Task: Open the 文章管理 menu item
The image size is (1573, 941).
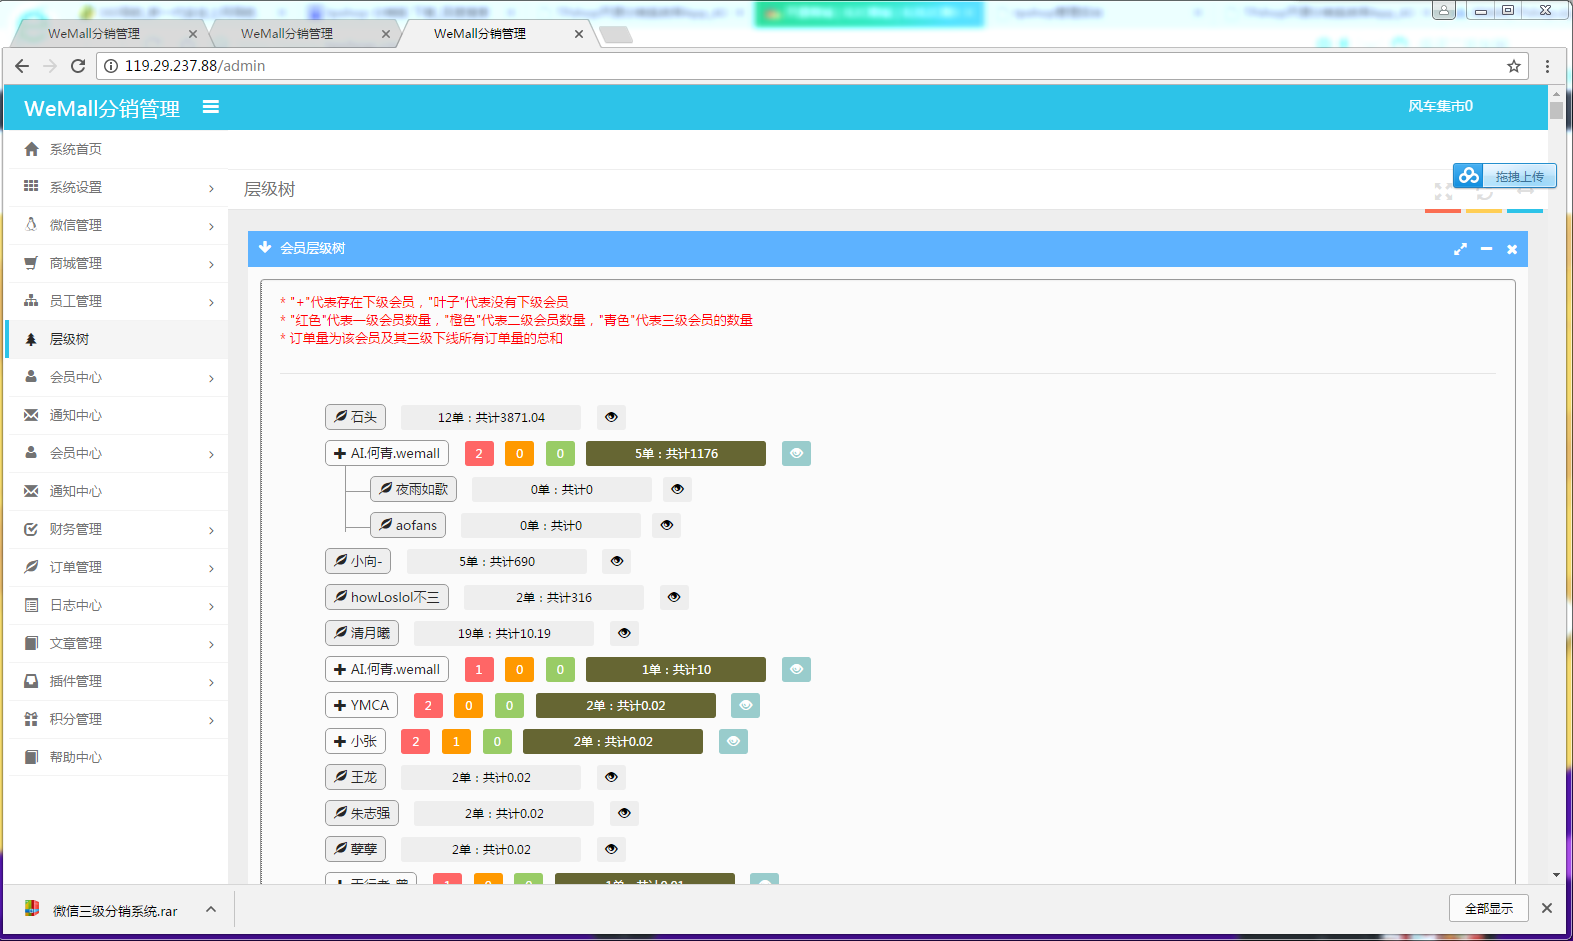Action: click(116, 643)
